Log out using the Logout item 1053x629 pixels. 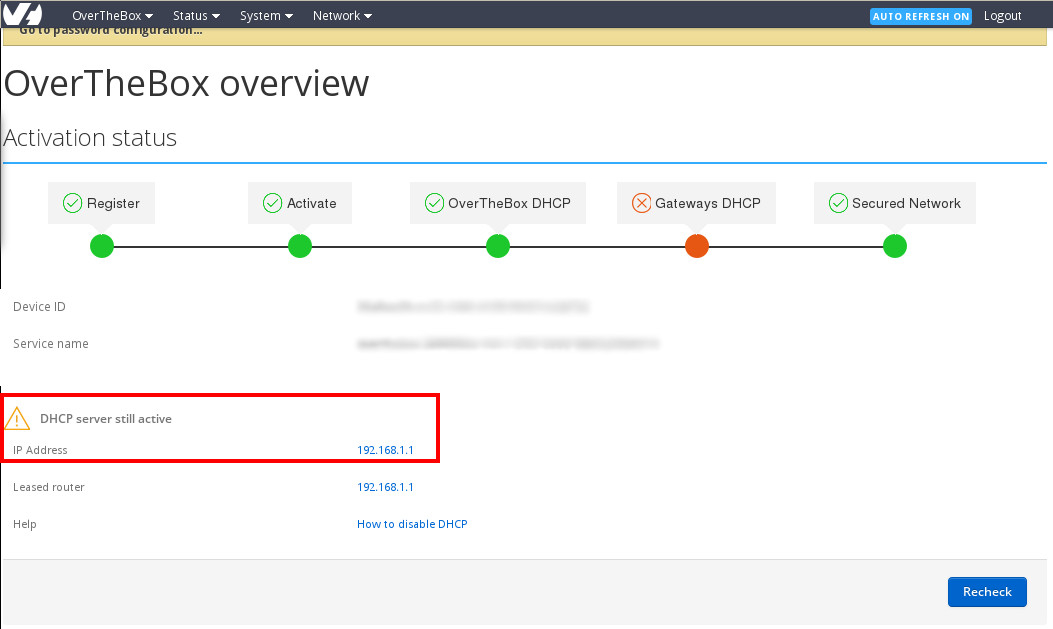(1002, 16)
